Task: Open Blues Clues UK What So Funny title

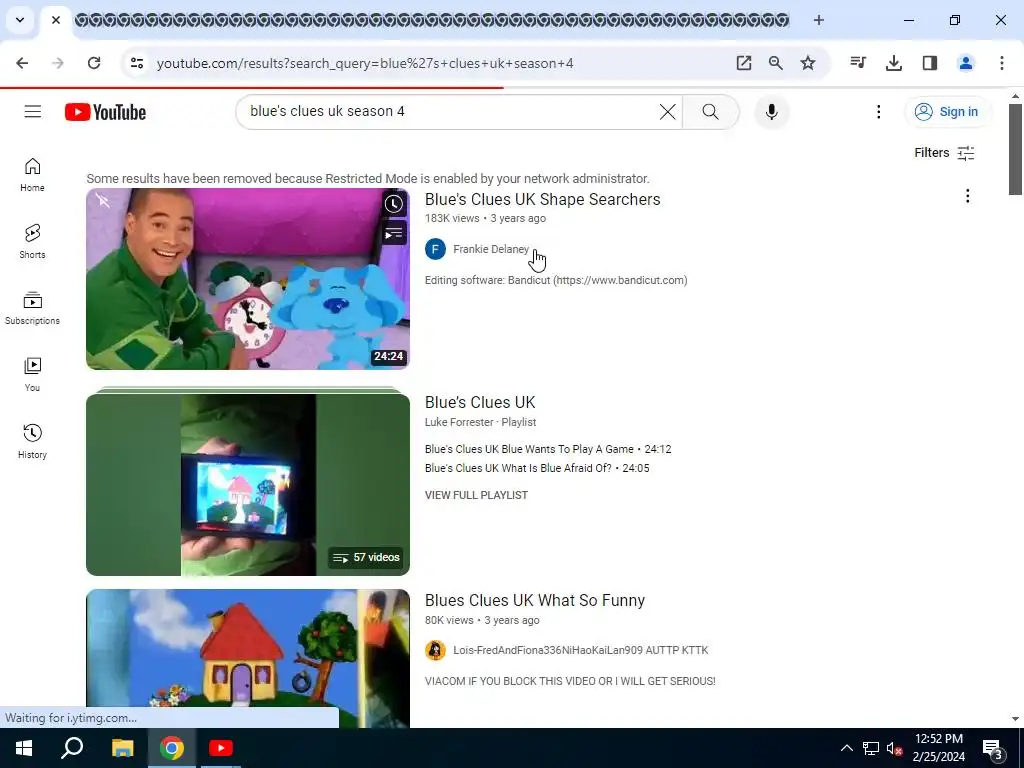Action: 535,600
